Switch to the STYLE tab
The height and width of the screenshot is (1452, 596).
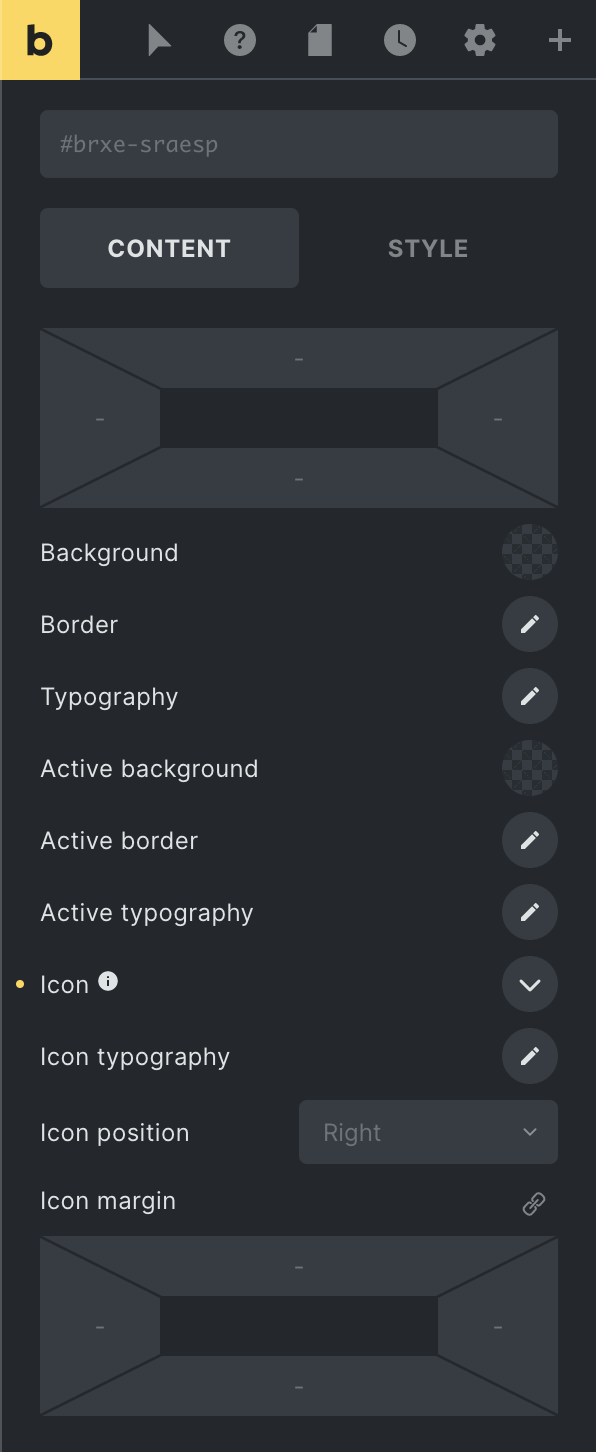point(428,248)
